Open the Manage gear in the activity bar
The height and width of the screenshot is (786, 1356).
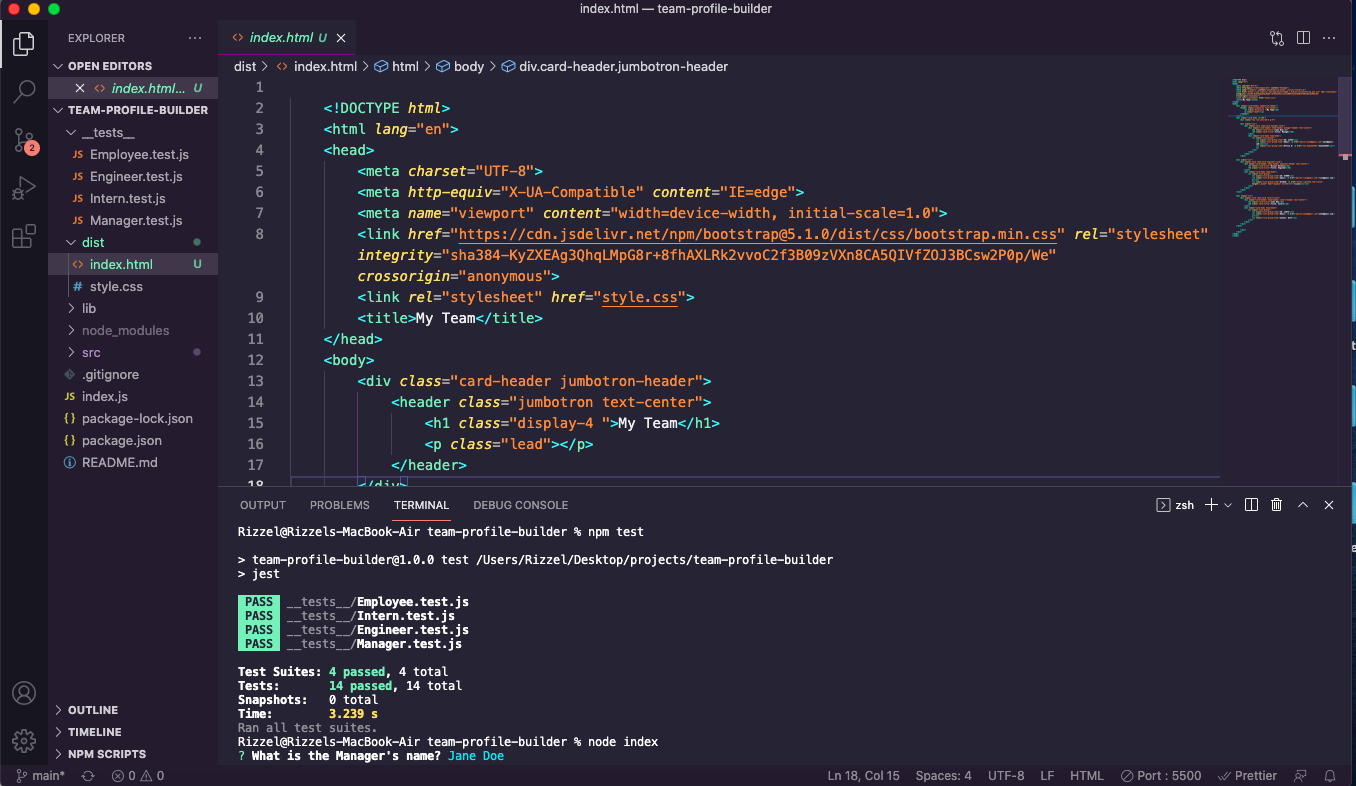23,741
